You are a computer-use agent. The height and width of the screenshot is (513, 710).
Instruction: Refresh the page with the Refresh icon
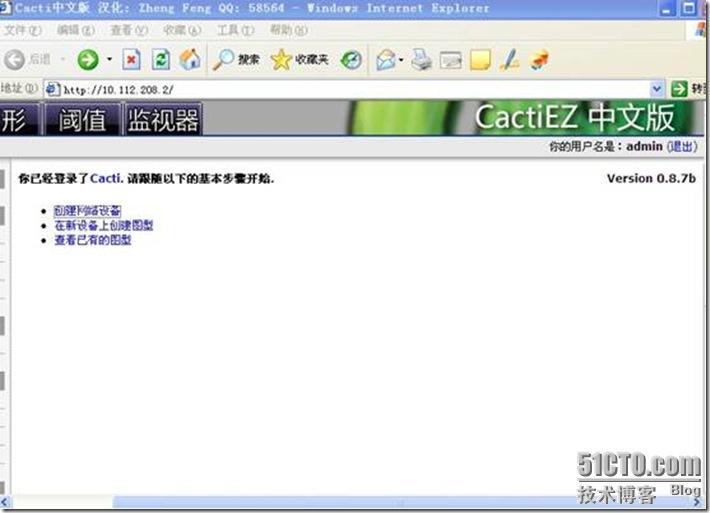coord(161,60)
